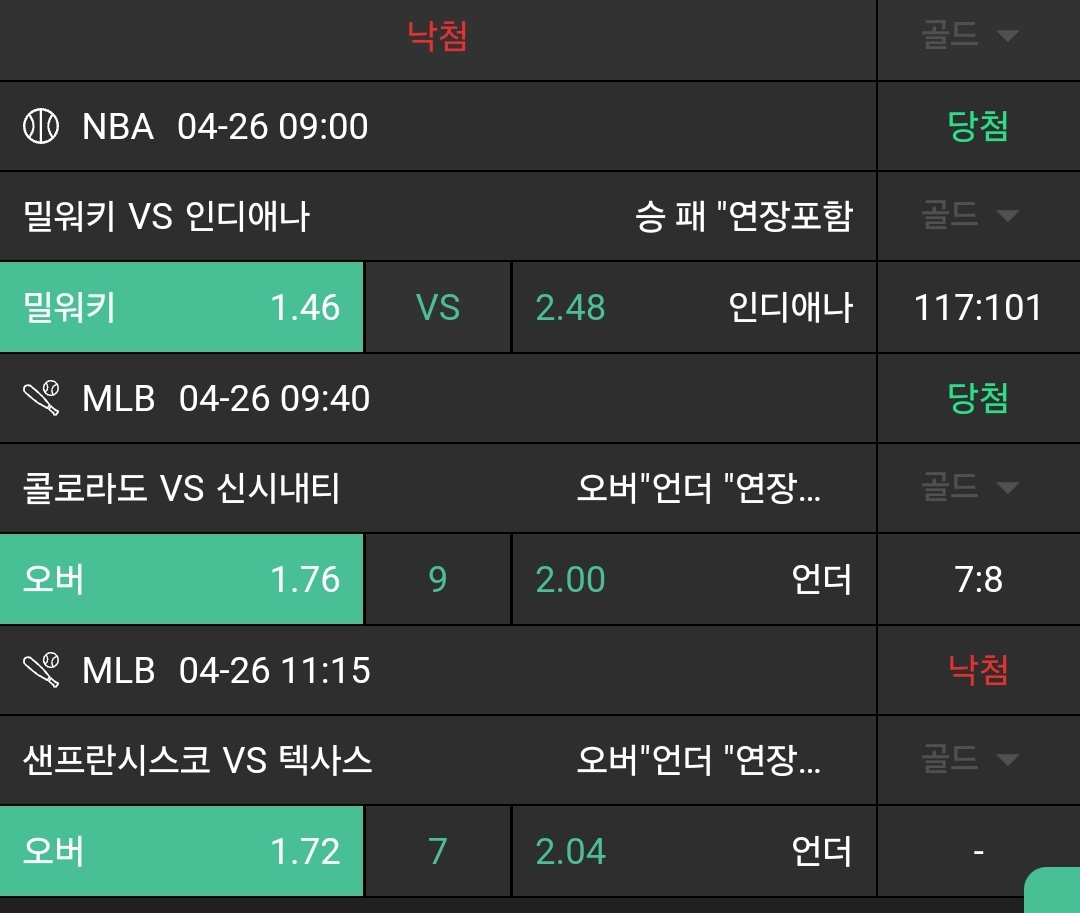The width and height of the screenshot is (1080, 913).
Task: Pick the 언더 2.00 odds option
Action: [x=694, y=580]
